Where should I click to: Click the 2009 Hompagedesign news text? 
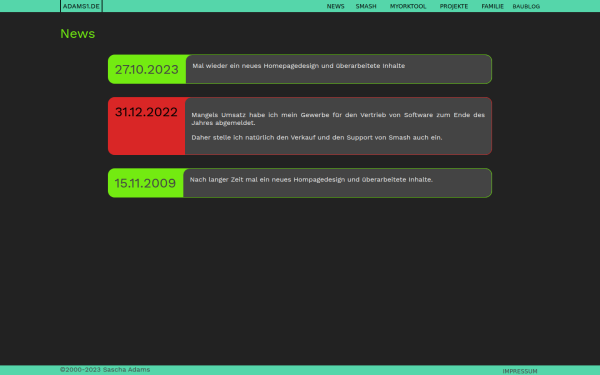(x=311, y=179)
